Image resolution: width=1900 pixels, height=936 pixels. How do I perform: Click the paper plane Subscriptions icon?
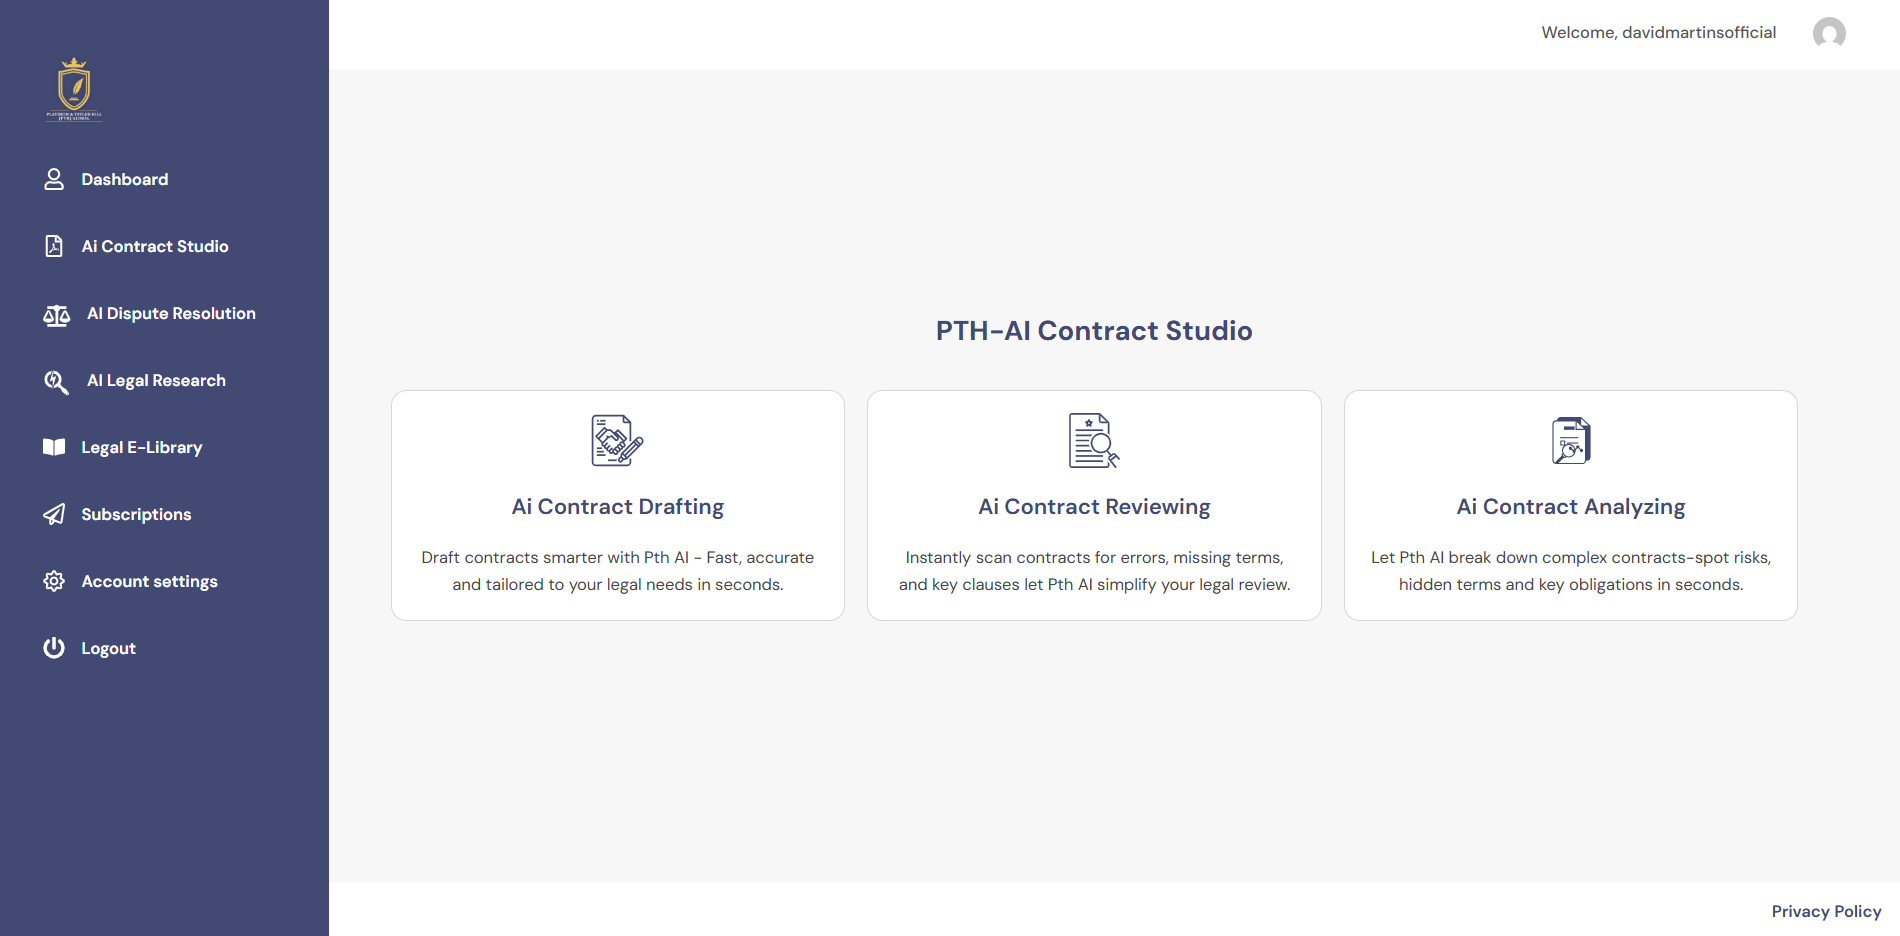pyautogui.click(x=54, y=514)
